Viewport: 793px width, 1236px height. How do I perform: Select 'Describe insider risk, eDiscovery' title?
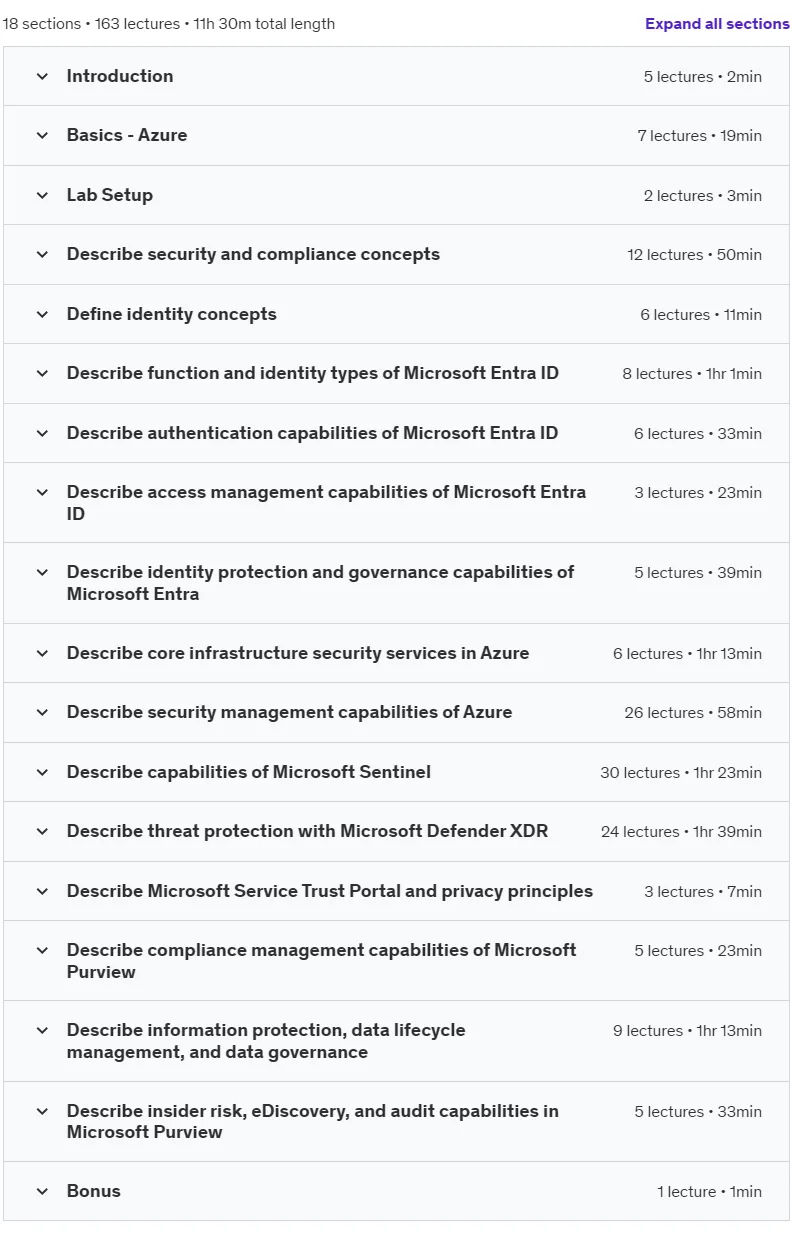click(x=313, y=1121)
